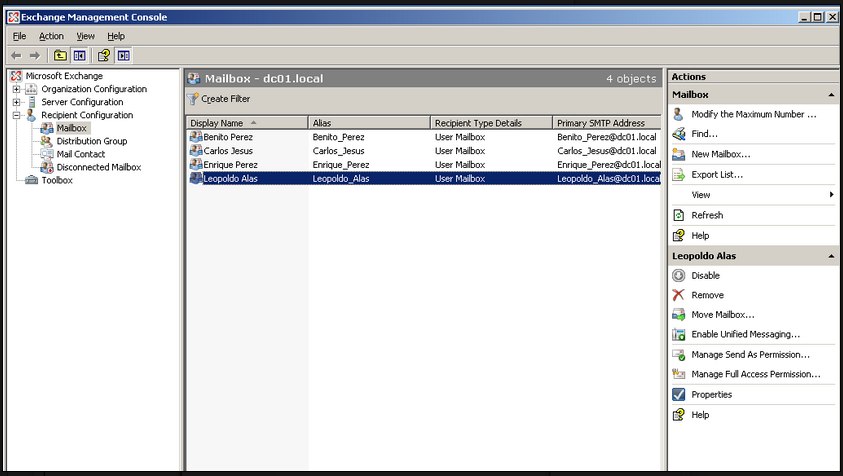This screenshot has height=476, width=843.
Task: Click the Enrique Perez mailbox row icon
Action: [x=196, y=165]
